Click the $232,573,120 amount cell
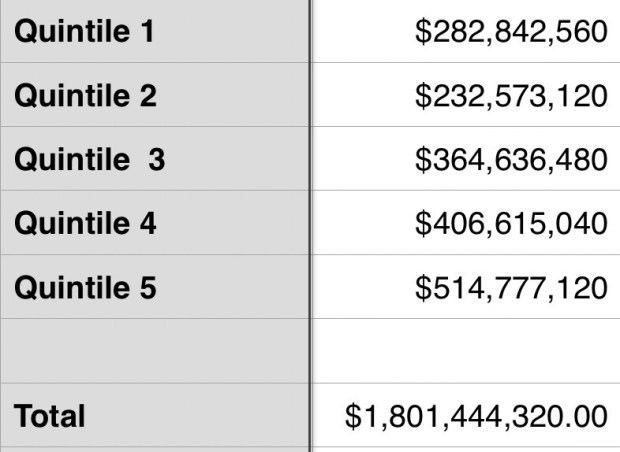 pos(465,95)
